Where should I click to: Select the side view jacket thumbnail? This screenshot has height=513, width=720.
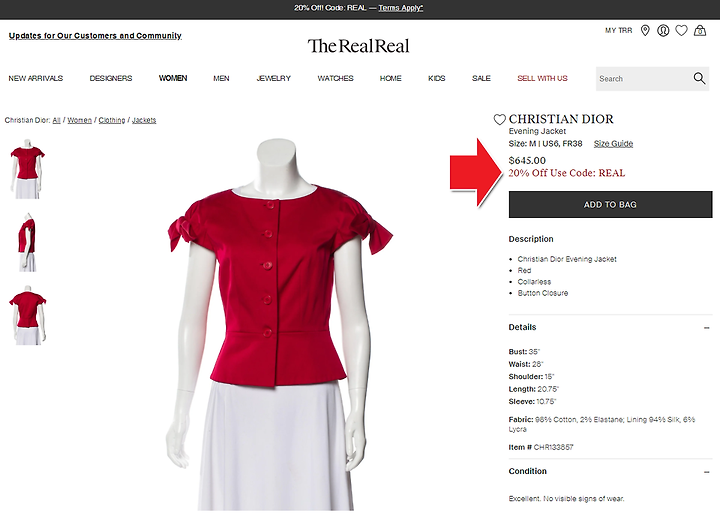click(x=28, y=242)
